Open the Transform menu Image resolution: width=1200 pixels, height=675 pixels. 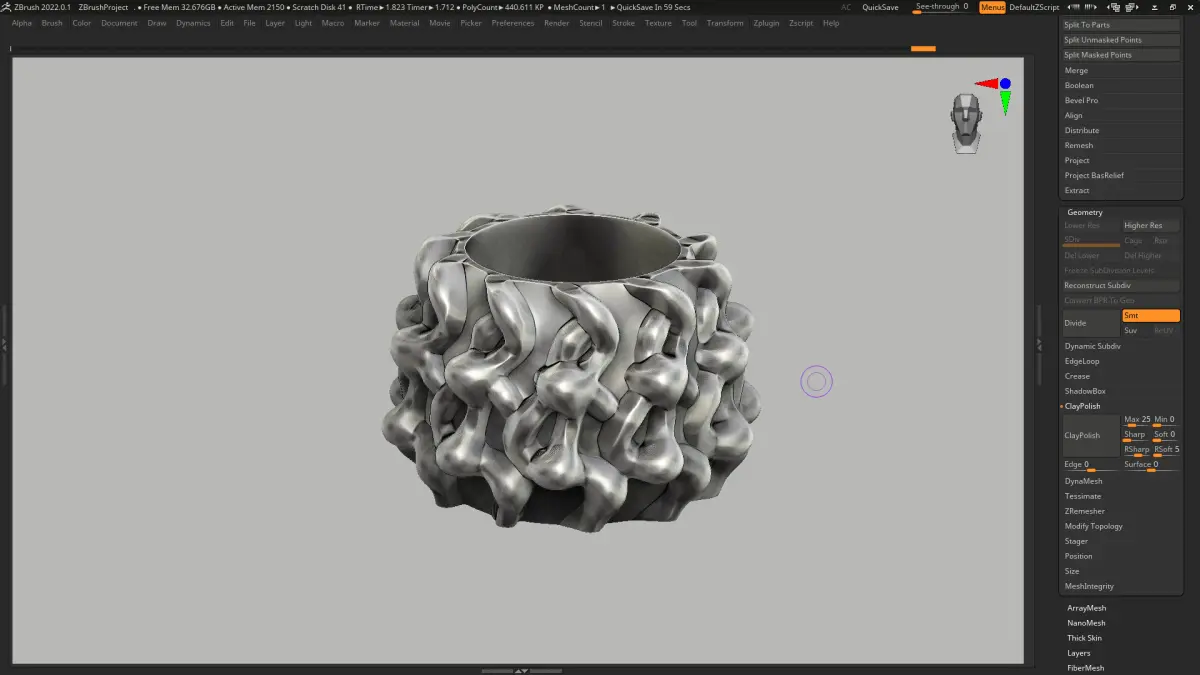click(x=725, y=23)
